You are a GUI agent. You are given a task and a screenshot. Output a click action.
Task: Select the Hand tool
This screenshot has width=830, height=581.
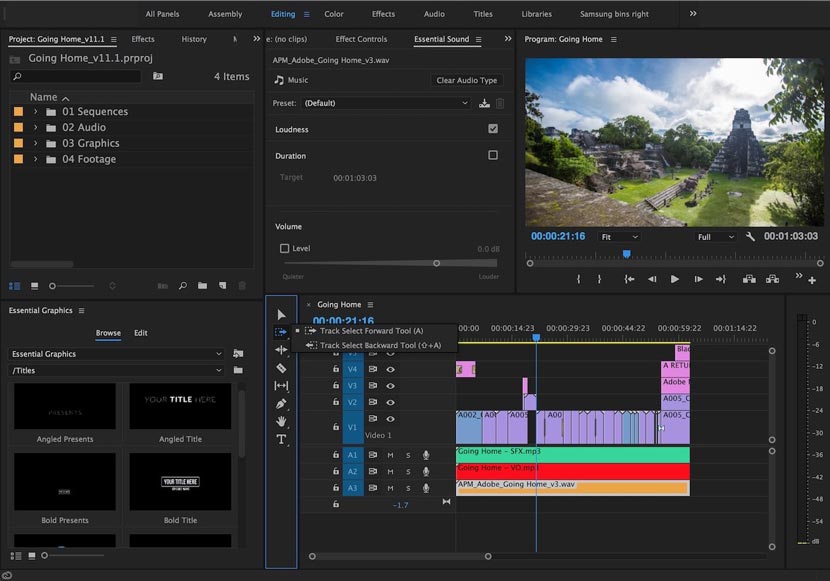[281, 422]
